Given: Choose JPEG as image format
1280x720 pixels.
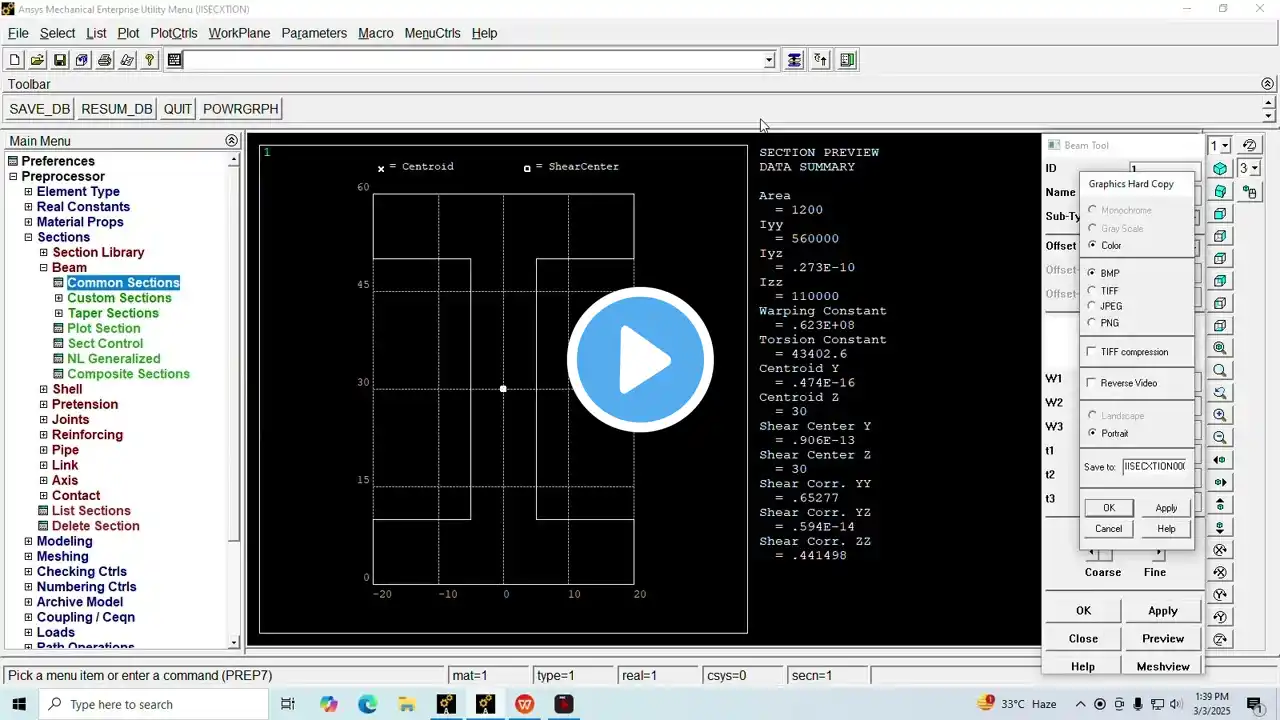Looking at the screenshot, I should (1092, 306).
